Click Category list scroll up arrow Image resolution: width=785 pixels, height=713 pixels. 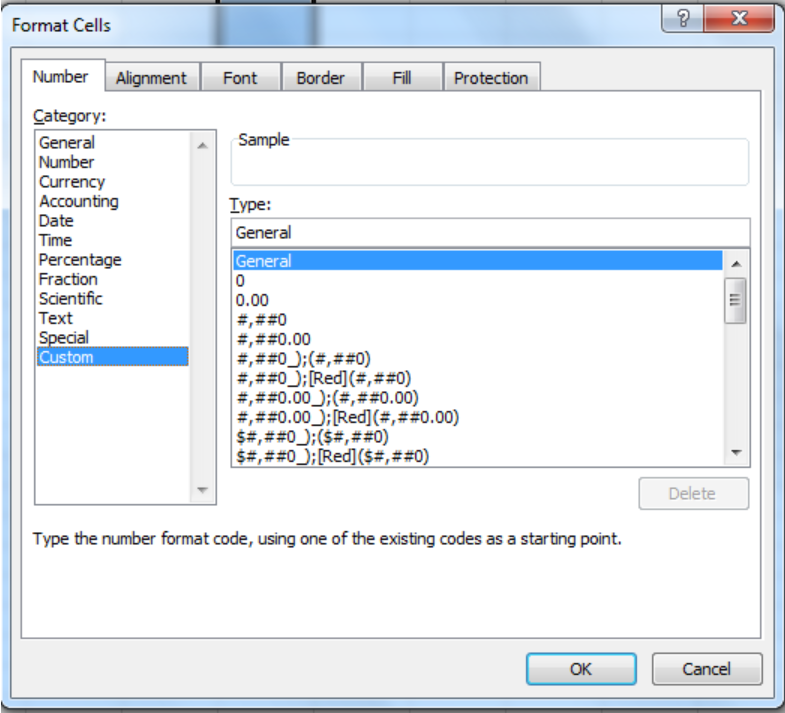click(203, 146)
